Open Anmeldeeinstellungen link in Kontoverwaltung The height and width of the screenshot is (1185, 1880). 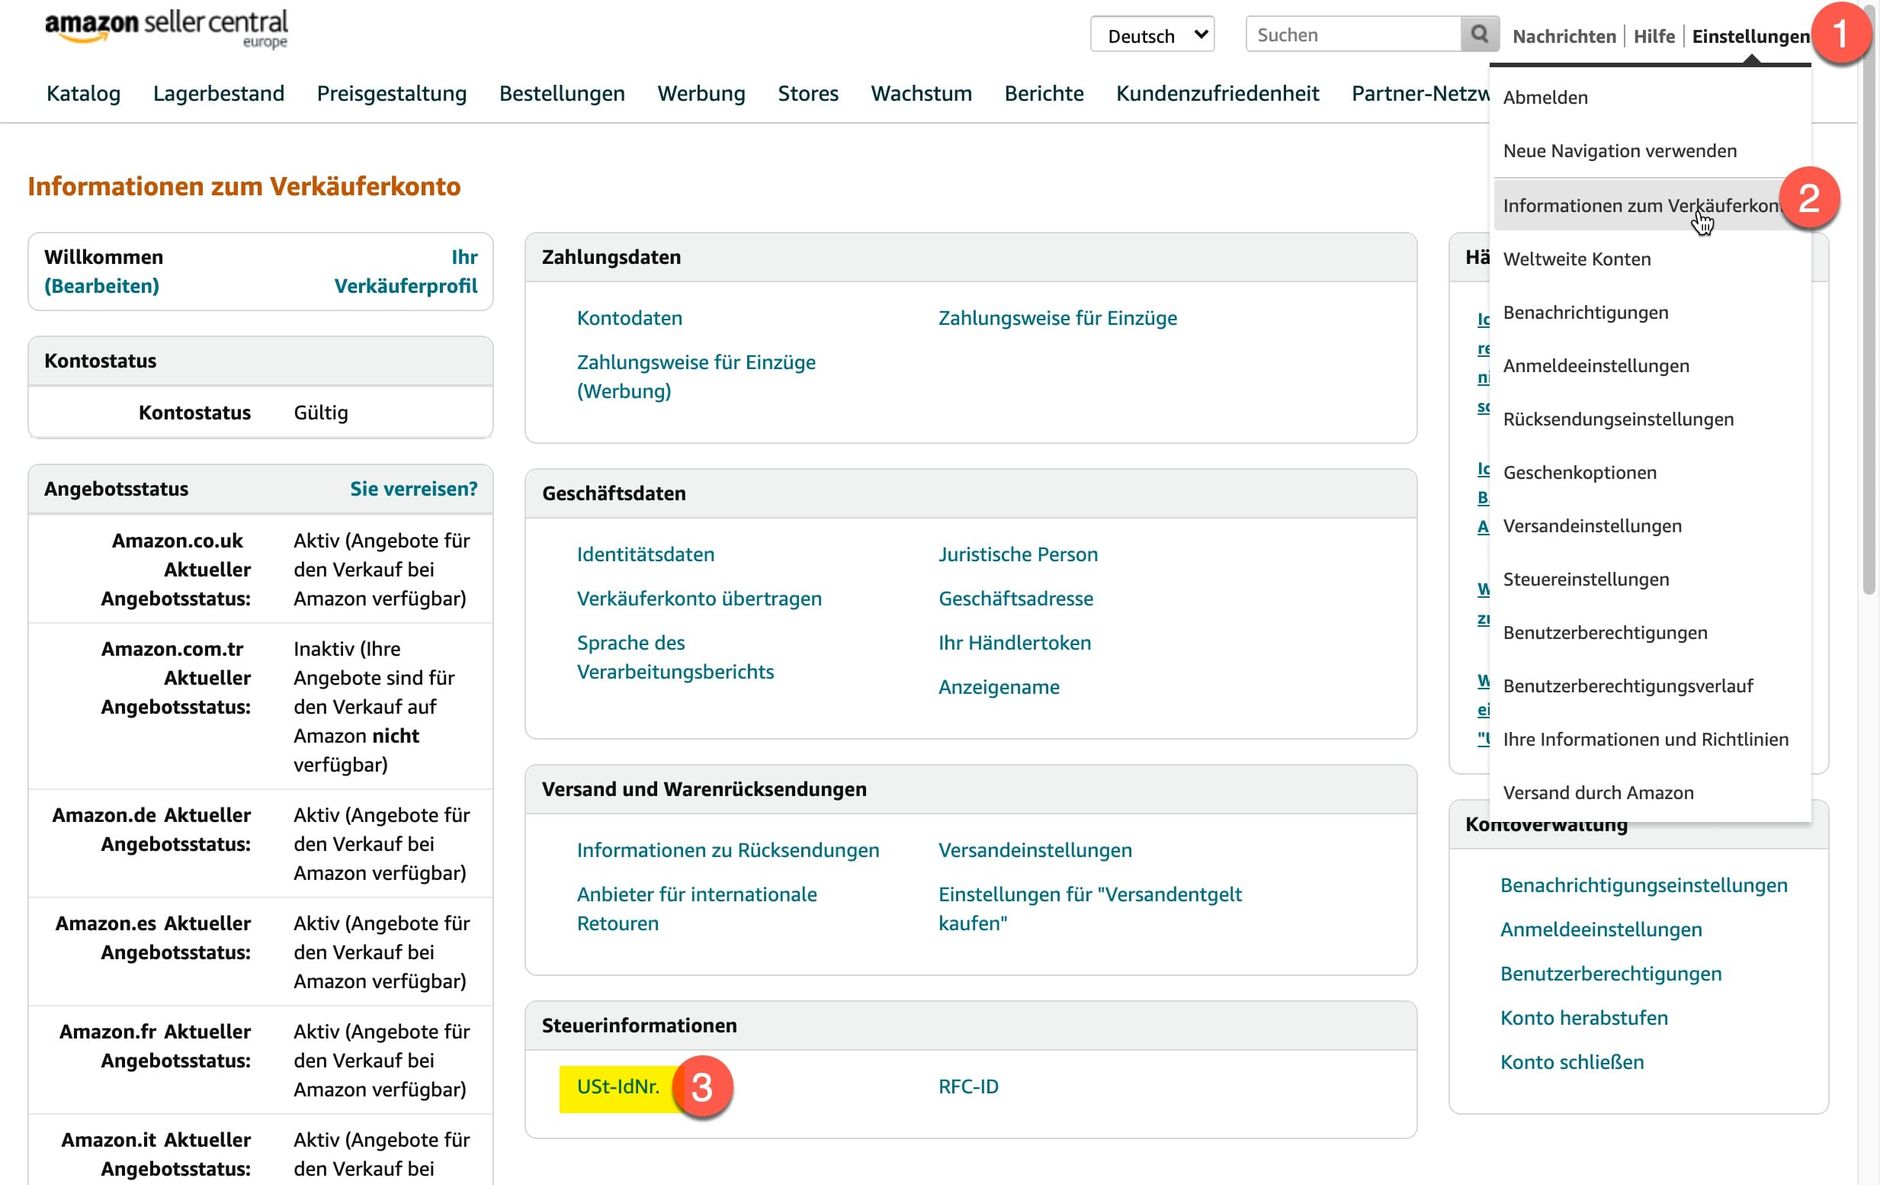click(1601, 929)
